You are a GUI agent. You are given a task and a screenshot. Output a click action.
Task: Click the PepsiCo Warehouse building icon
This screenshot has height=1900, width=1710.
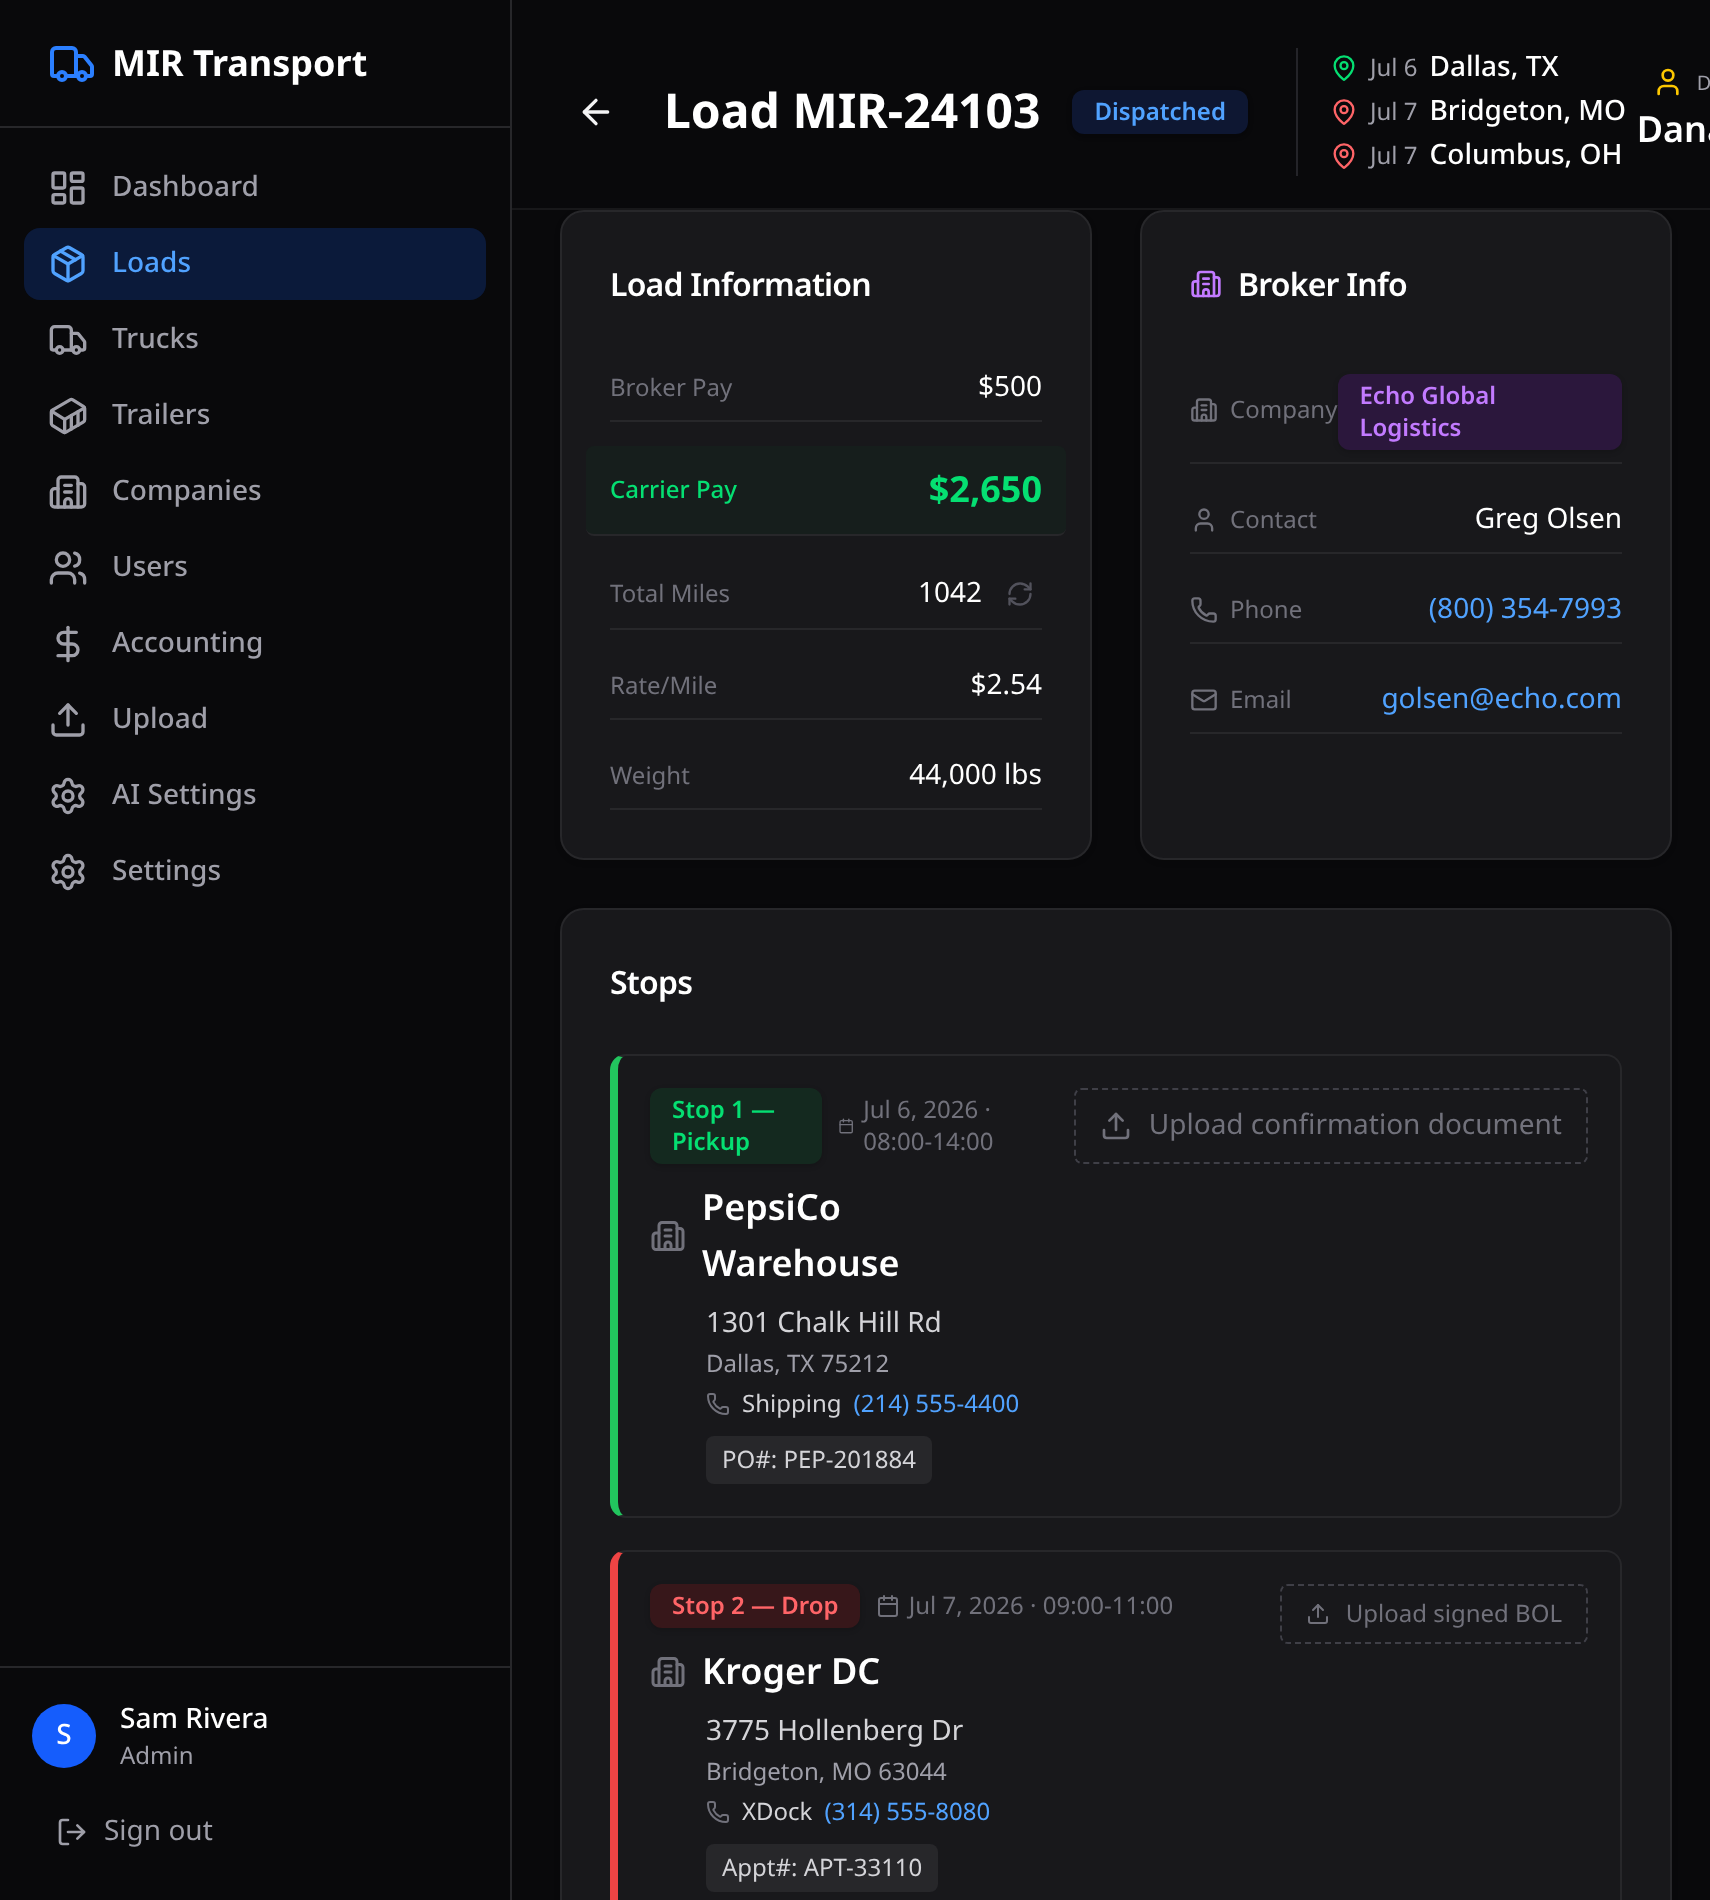click(x=668, y=1236)
